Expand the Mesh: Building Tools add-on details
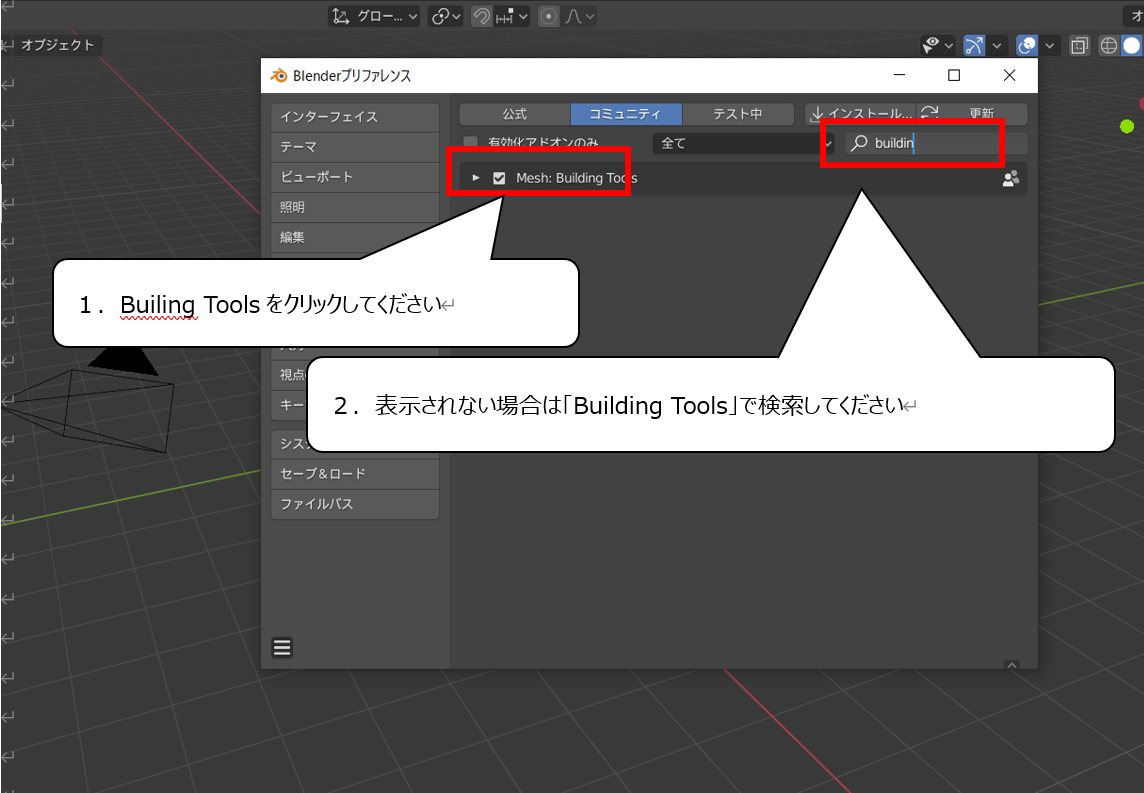The image size is (1144, 793). pyautogui.click(x=476, y=178)
